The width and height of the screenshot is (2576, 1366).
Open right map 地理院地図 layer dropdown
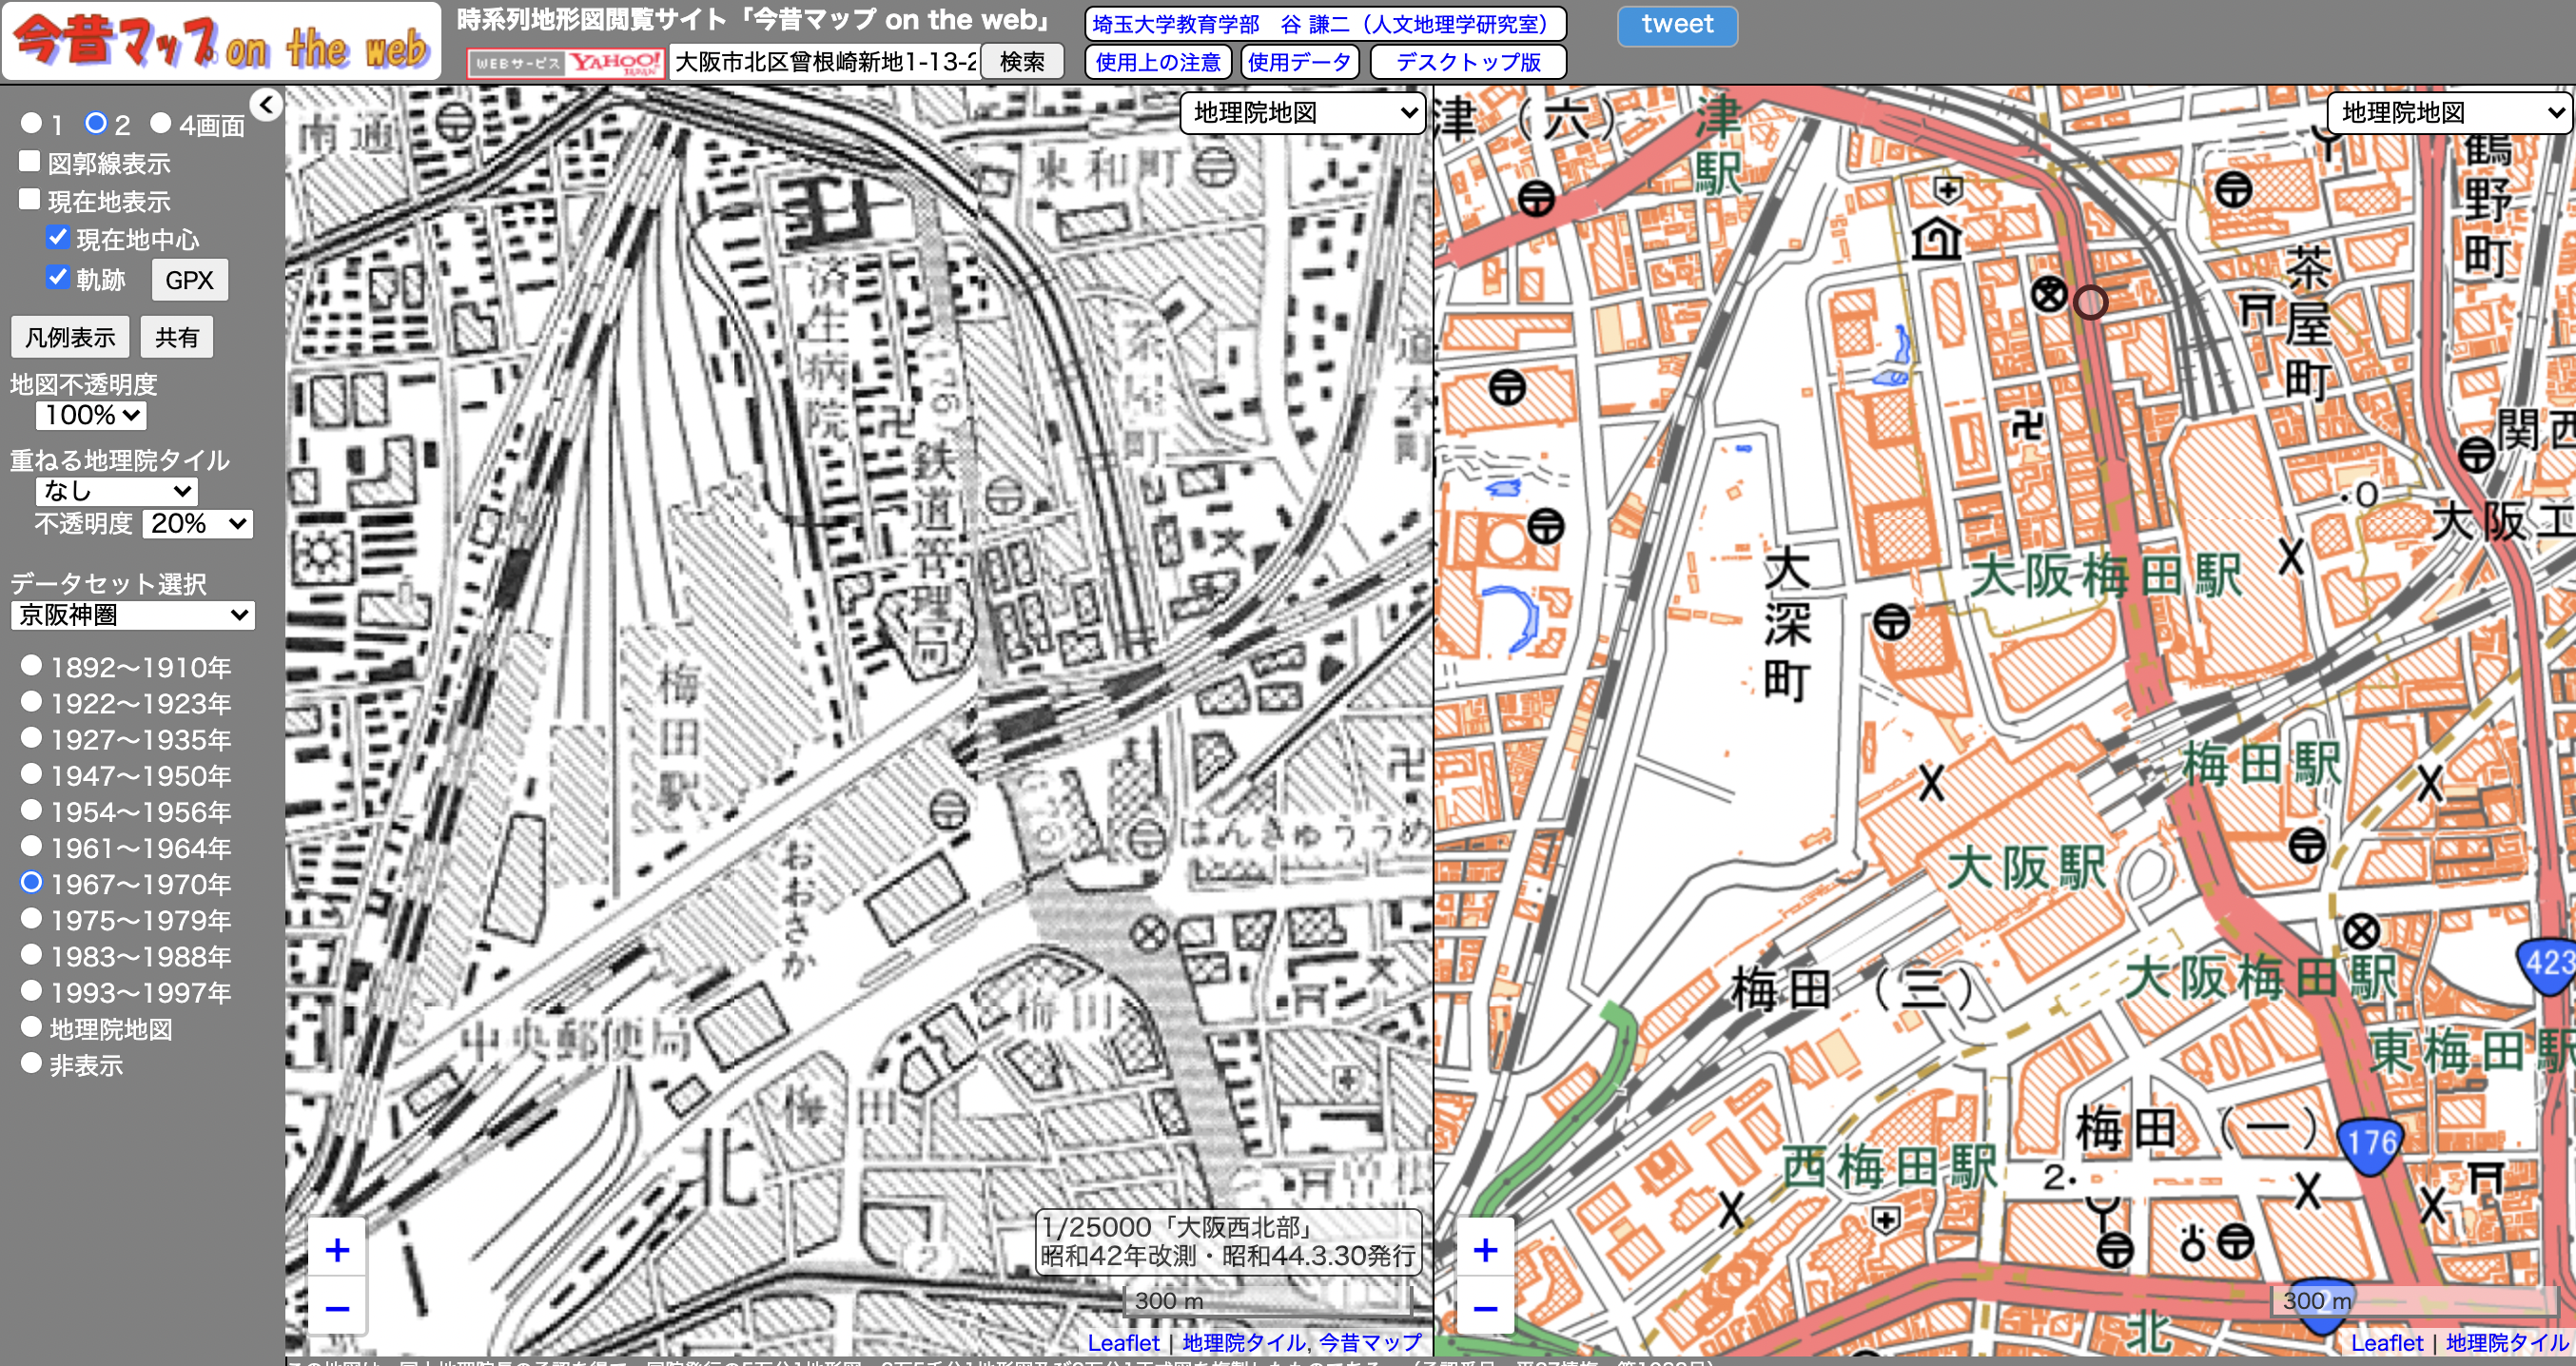pyautogui.click(x=2451, y=113)
